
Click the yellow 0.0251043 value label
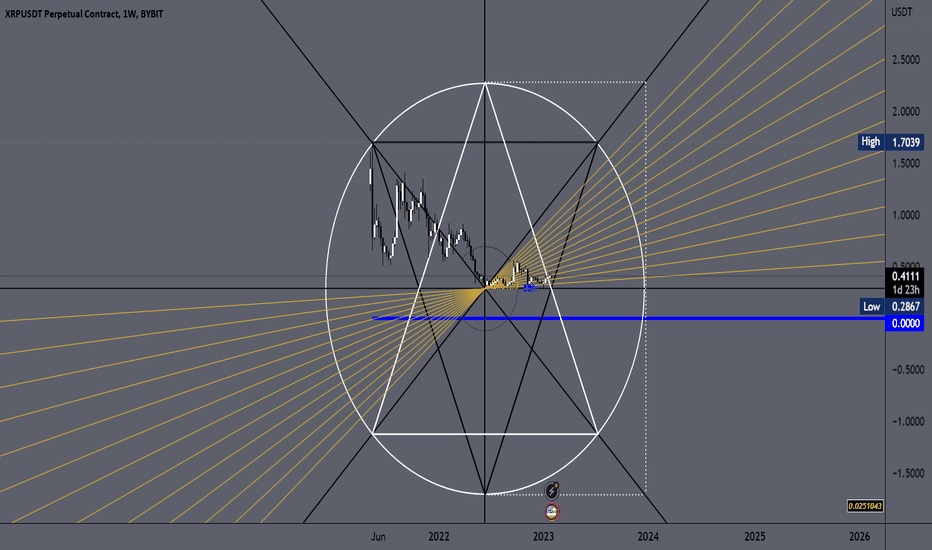pos(865,506)
